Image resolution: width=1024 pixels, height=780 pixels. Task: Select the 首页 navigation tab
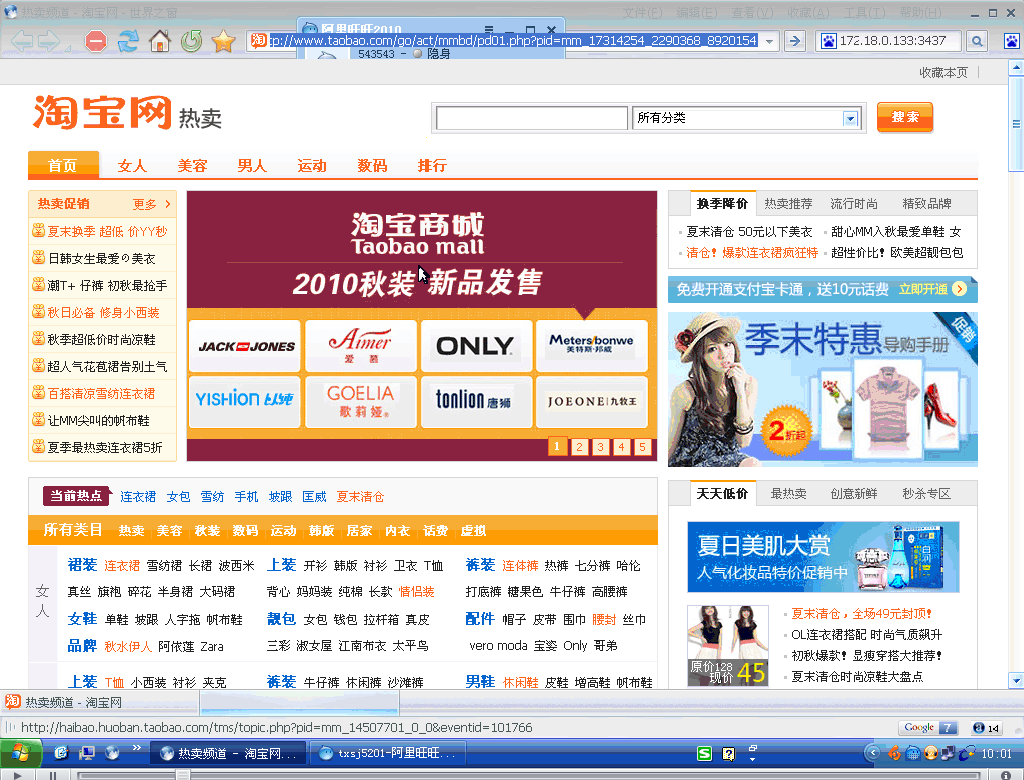click(63, 165)
